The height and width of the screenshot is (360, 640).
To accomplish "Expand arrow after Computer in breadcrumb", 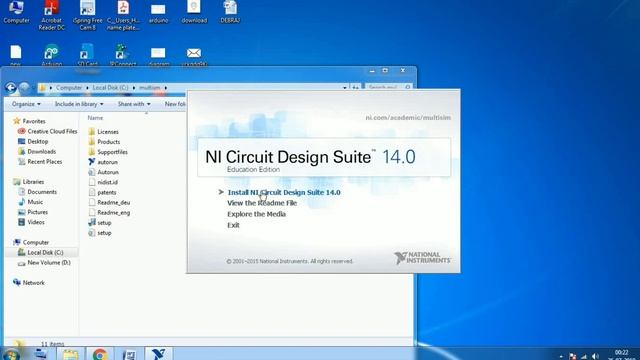I will 87,88.
